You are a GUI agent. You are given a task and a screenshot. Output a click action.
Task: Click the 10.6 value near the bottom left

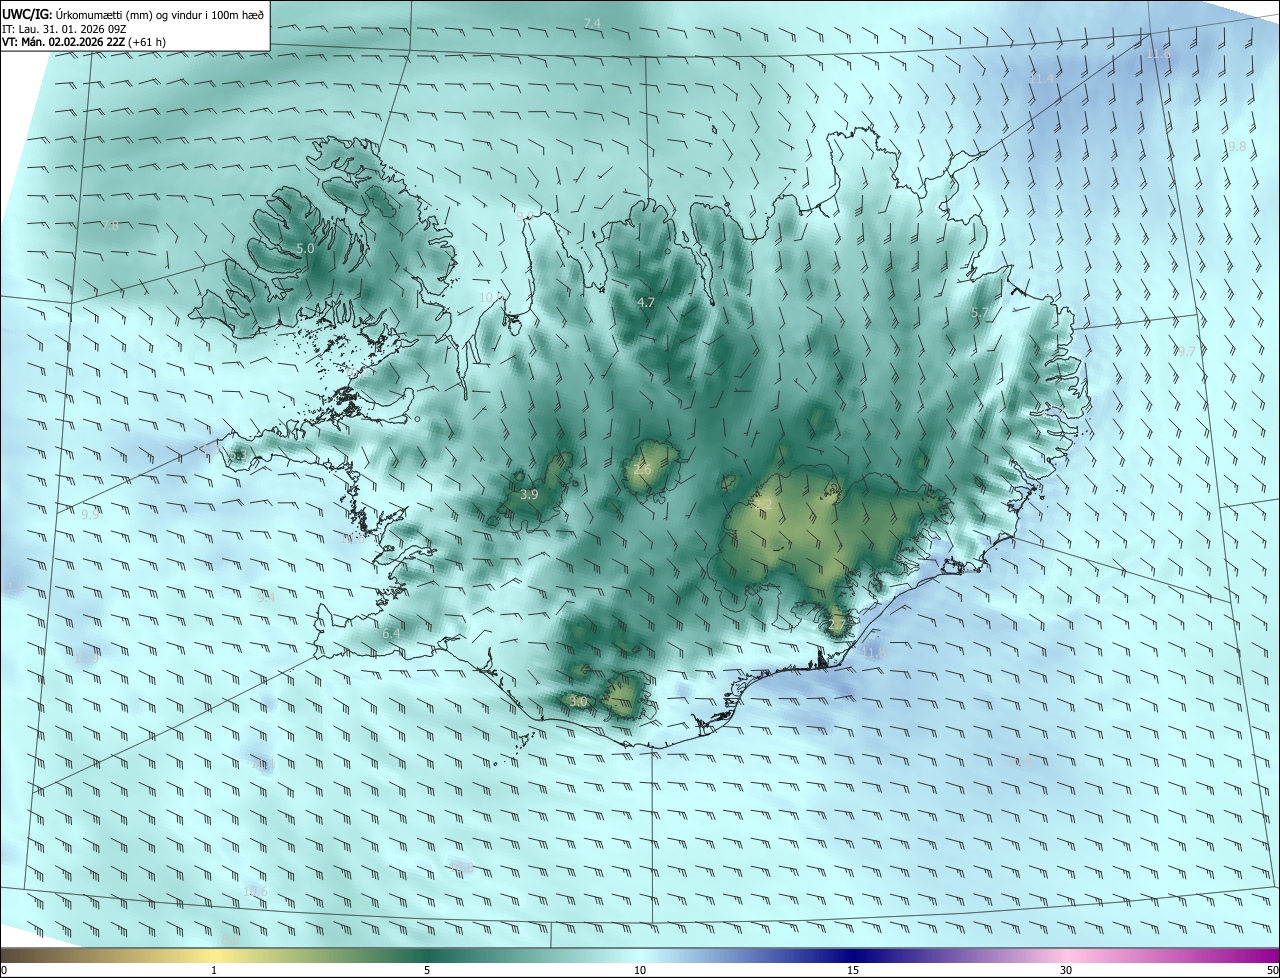point(256,892)
